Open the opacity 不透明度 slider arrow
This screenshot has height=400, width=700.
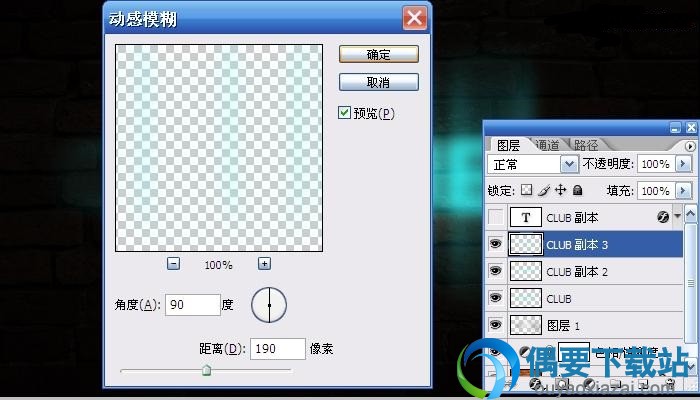coord(683,164)
